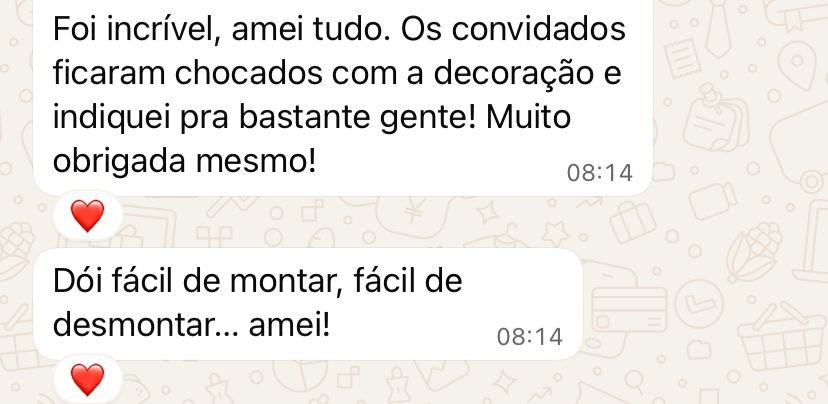Select the message bubble starting "Dói fácil de montar"

pyautogui.click(x=308, y=304)
